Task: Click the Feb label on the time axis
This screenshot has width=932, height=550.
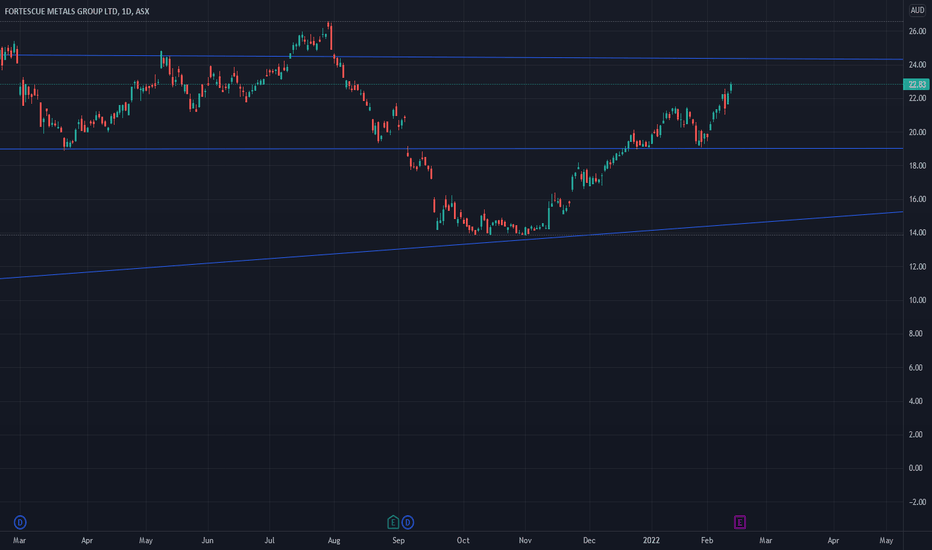Action: [x=707, y=540]
